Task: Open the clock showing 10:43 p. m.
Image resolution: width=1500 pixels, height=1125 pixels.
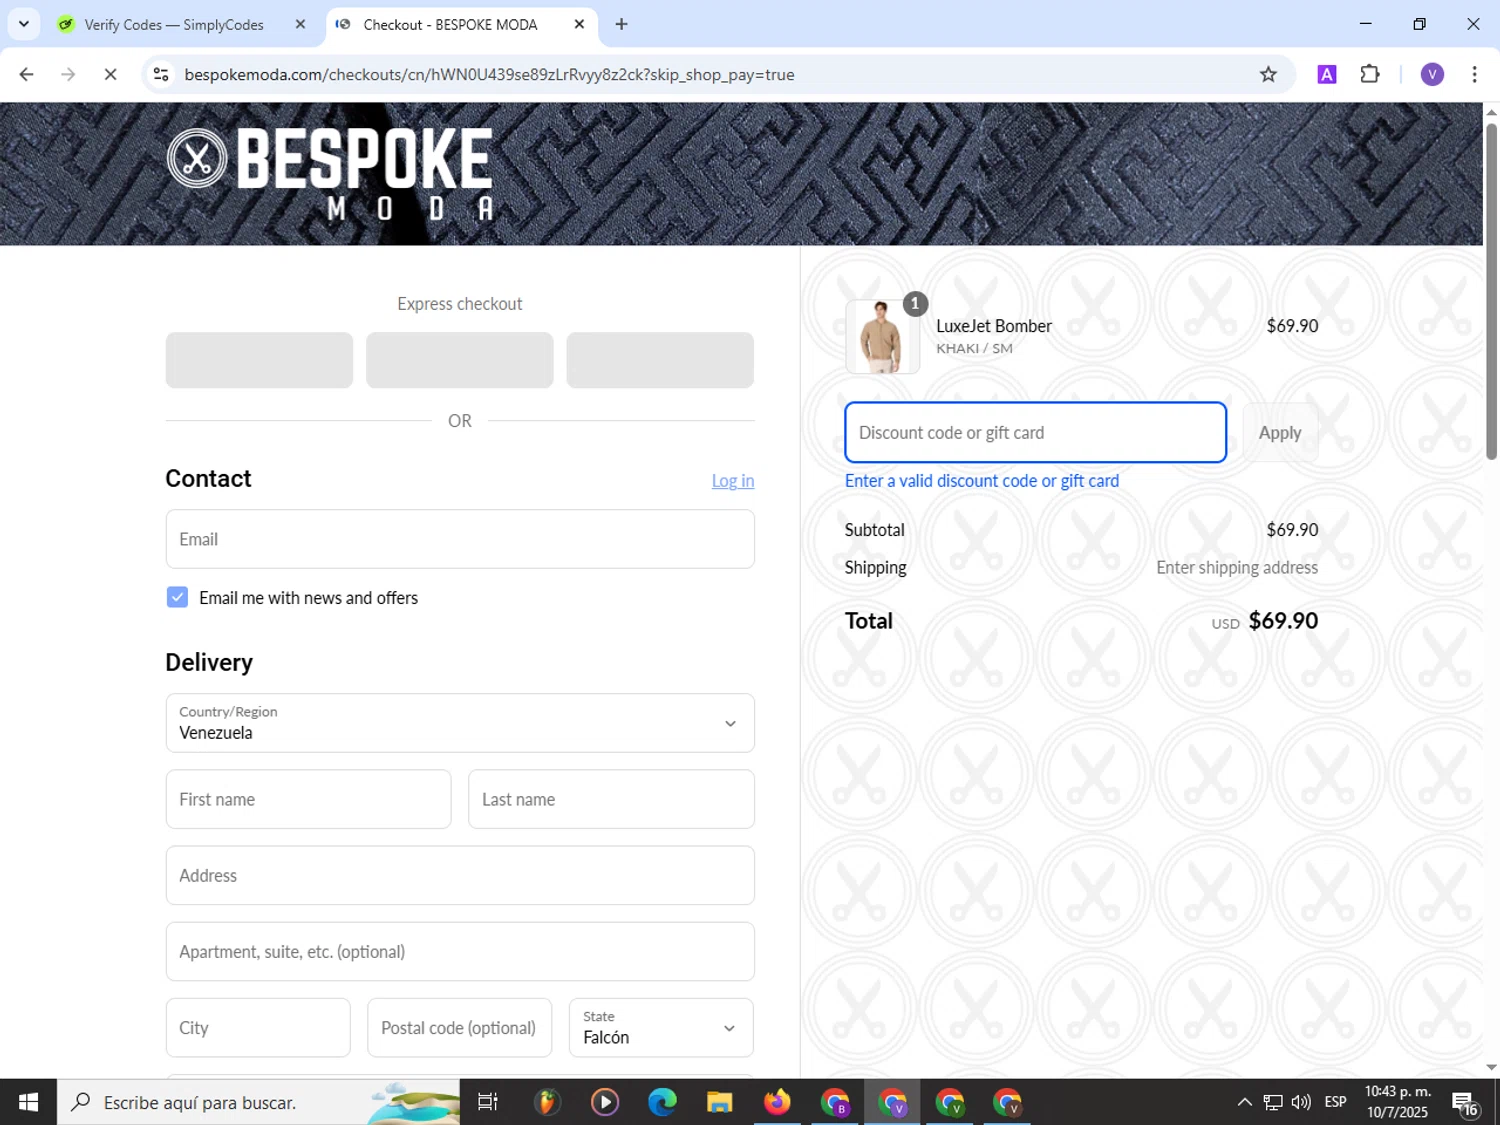Action: tap(1398, 1102)
